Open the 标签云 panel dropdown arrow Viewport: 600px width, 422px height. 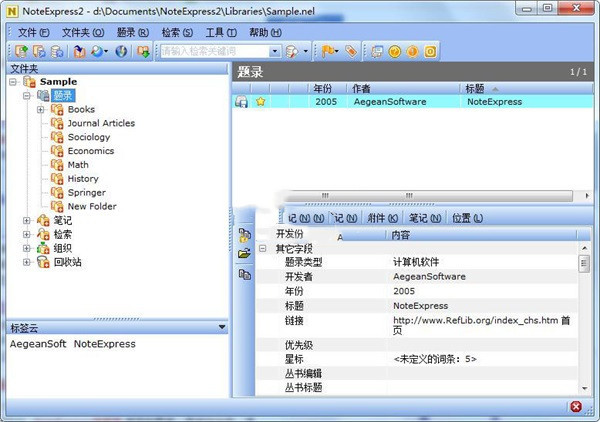coord(222,327)
